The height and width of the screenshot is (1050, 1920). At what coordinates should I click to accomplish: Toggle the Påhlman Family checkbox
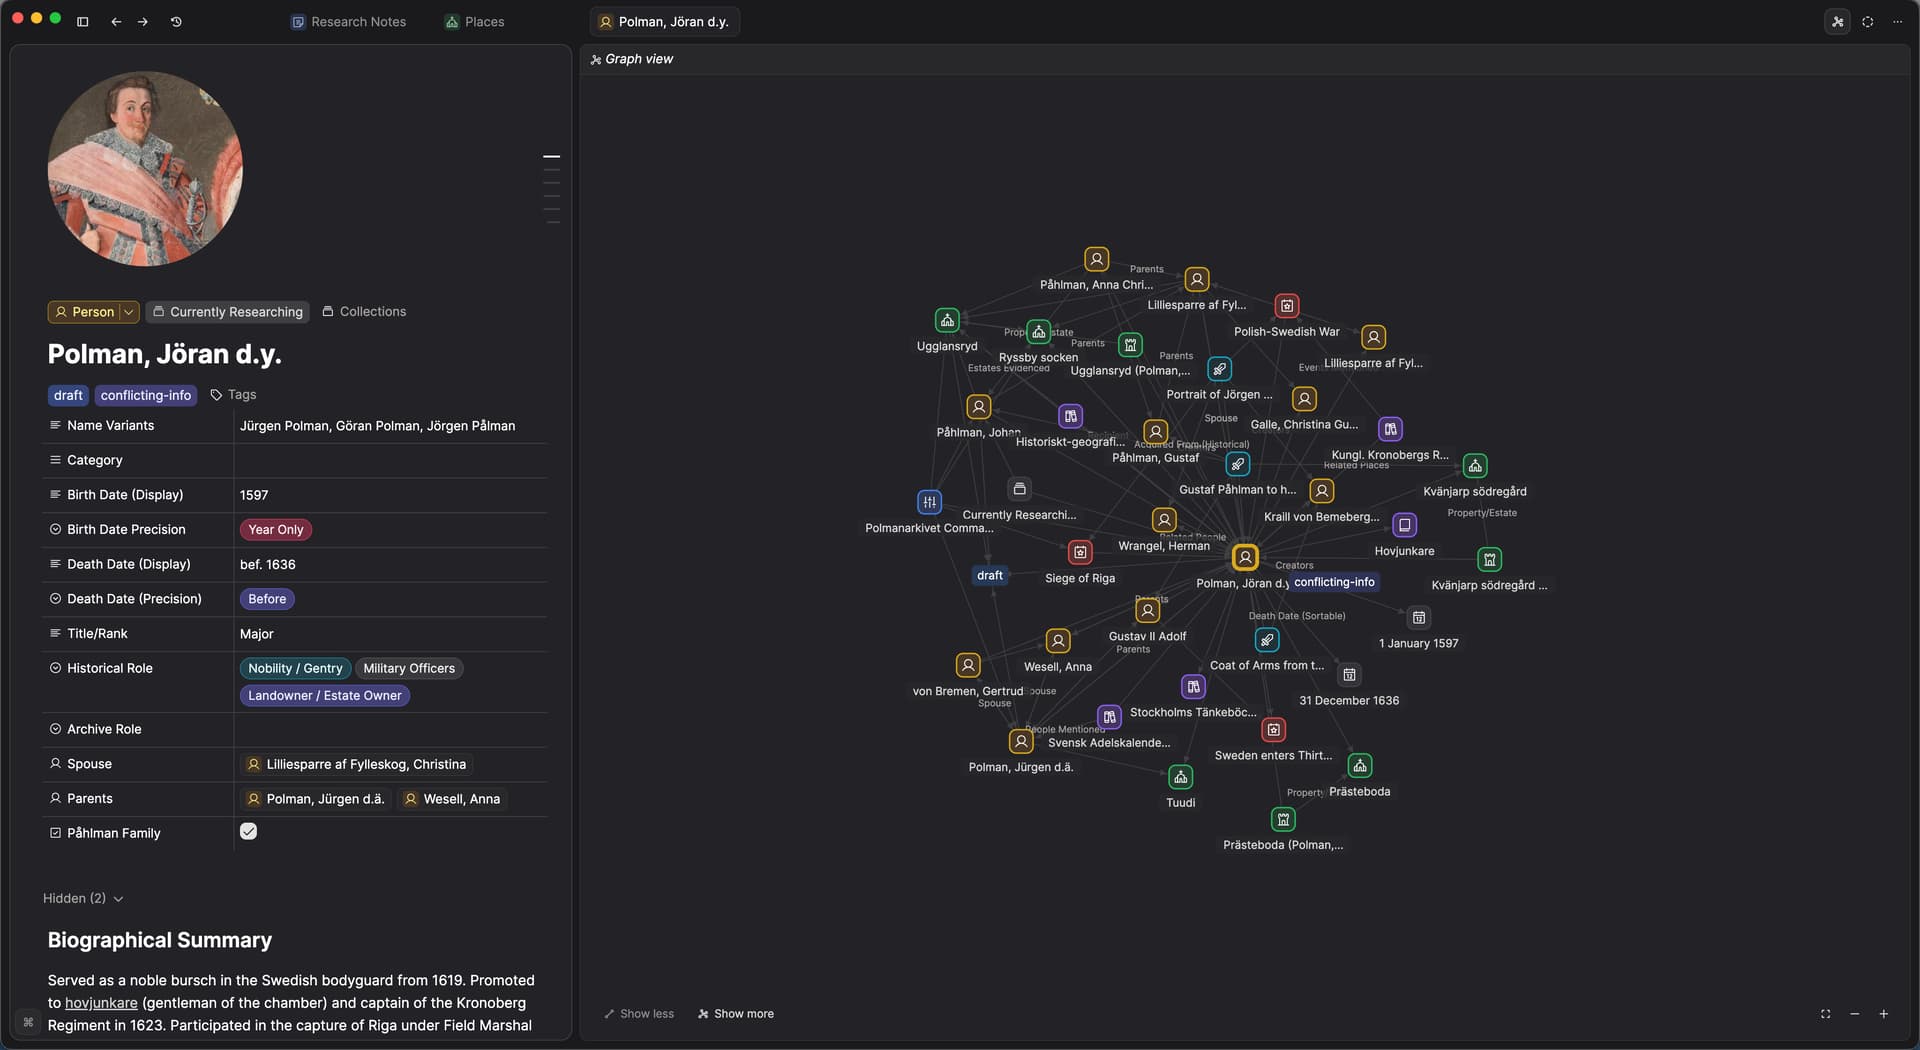pyautogui.click(x=249, y=832)
